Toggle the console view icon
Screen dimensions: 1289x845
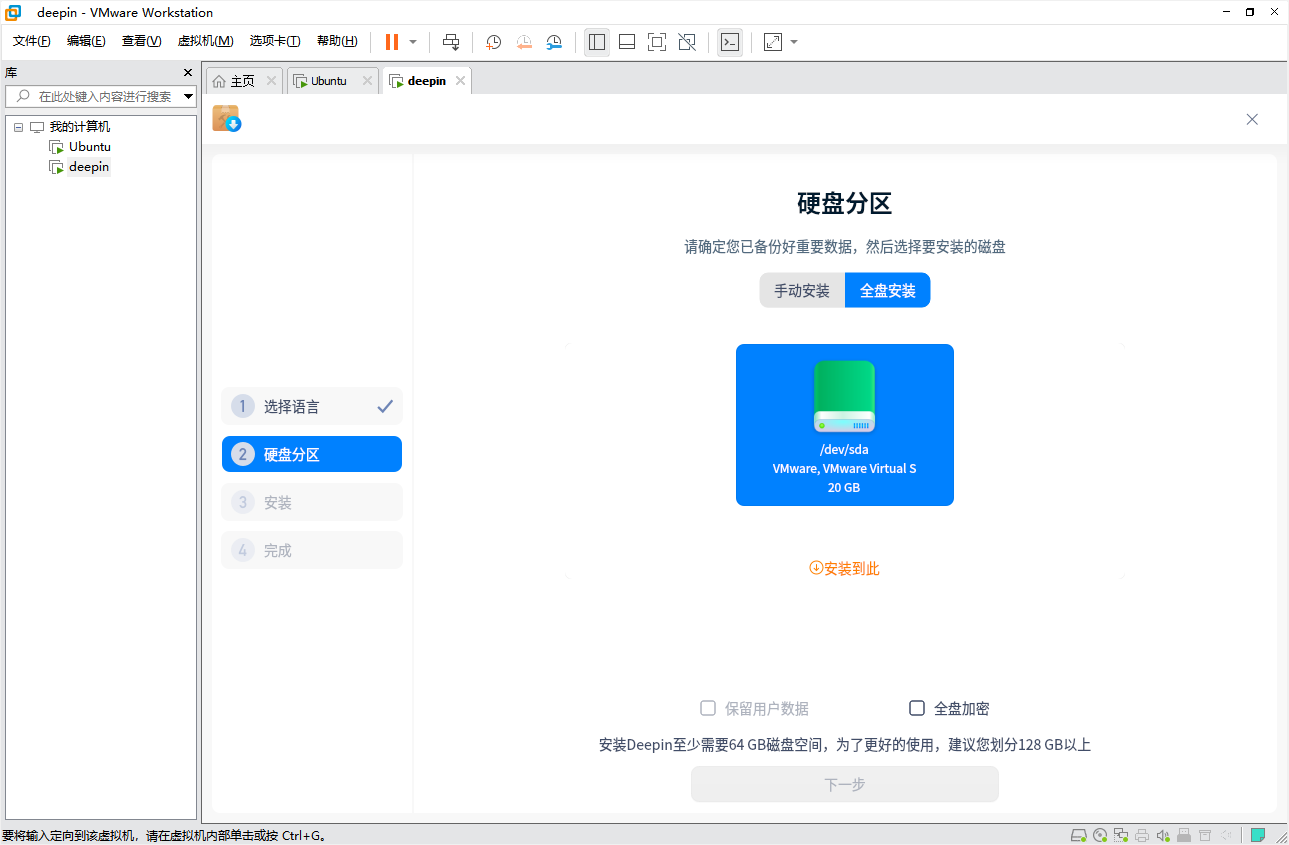pos(730,42)
